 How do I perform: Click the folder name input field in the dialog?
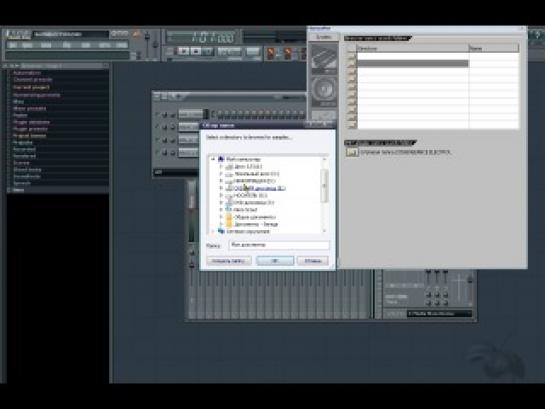[x=279, y=245]
